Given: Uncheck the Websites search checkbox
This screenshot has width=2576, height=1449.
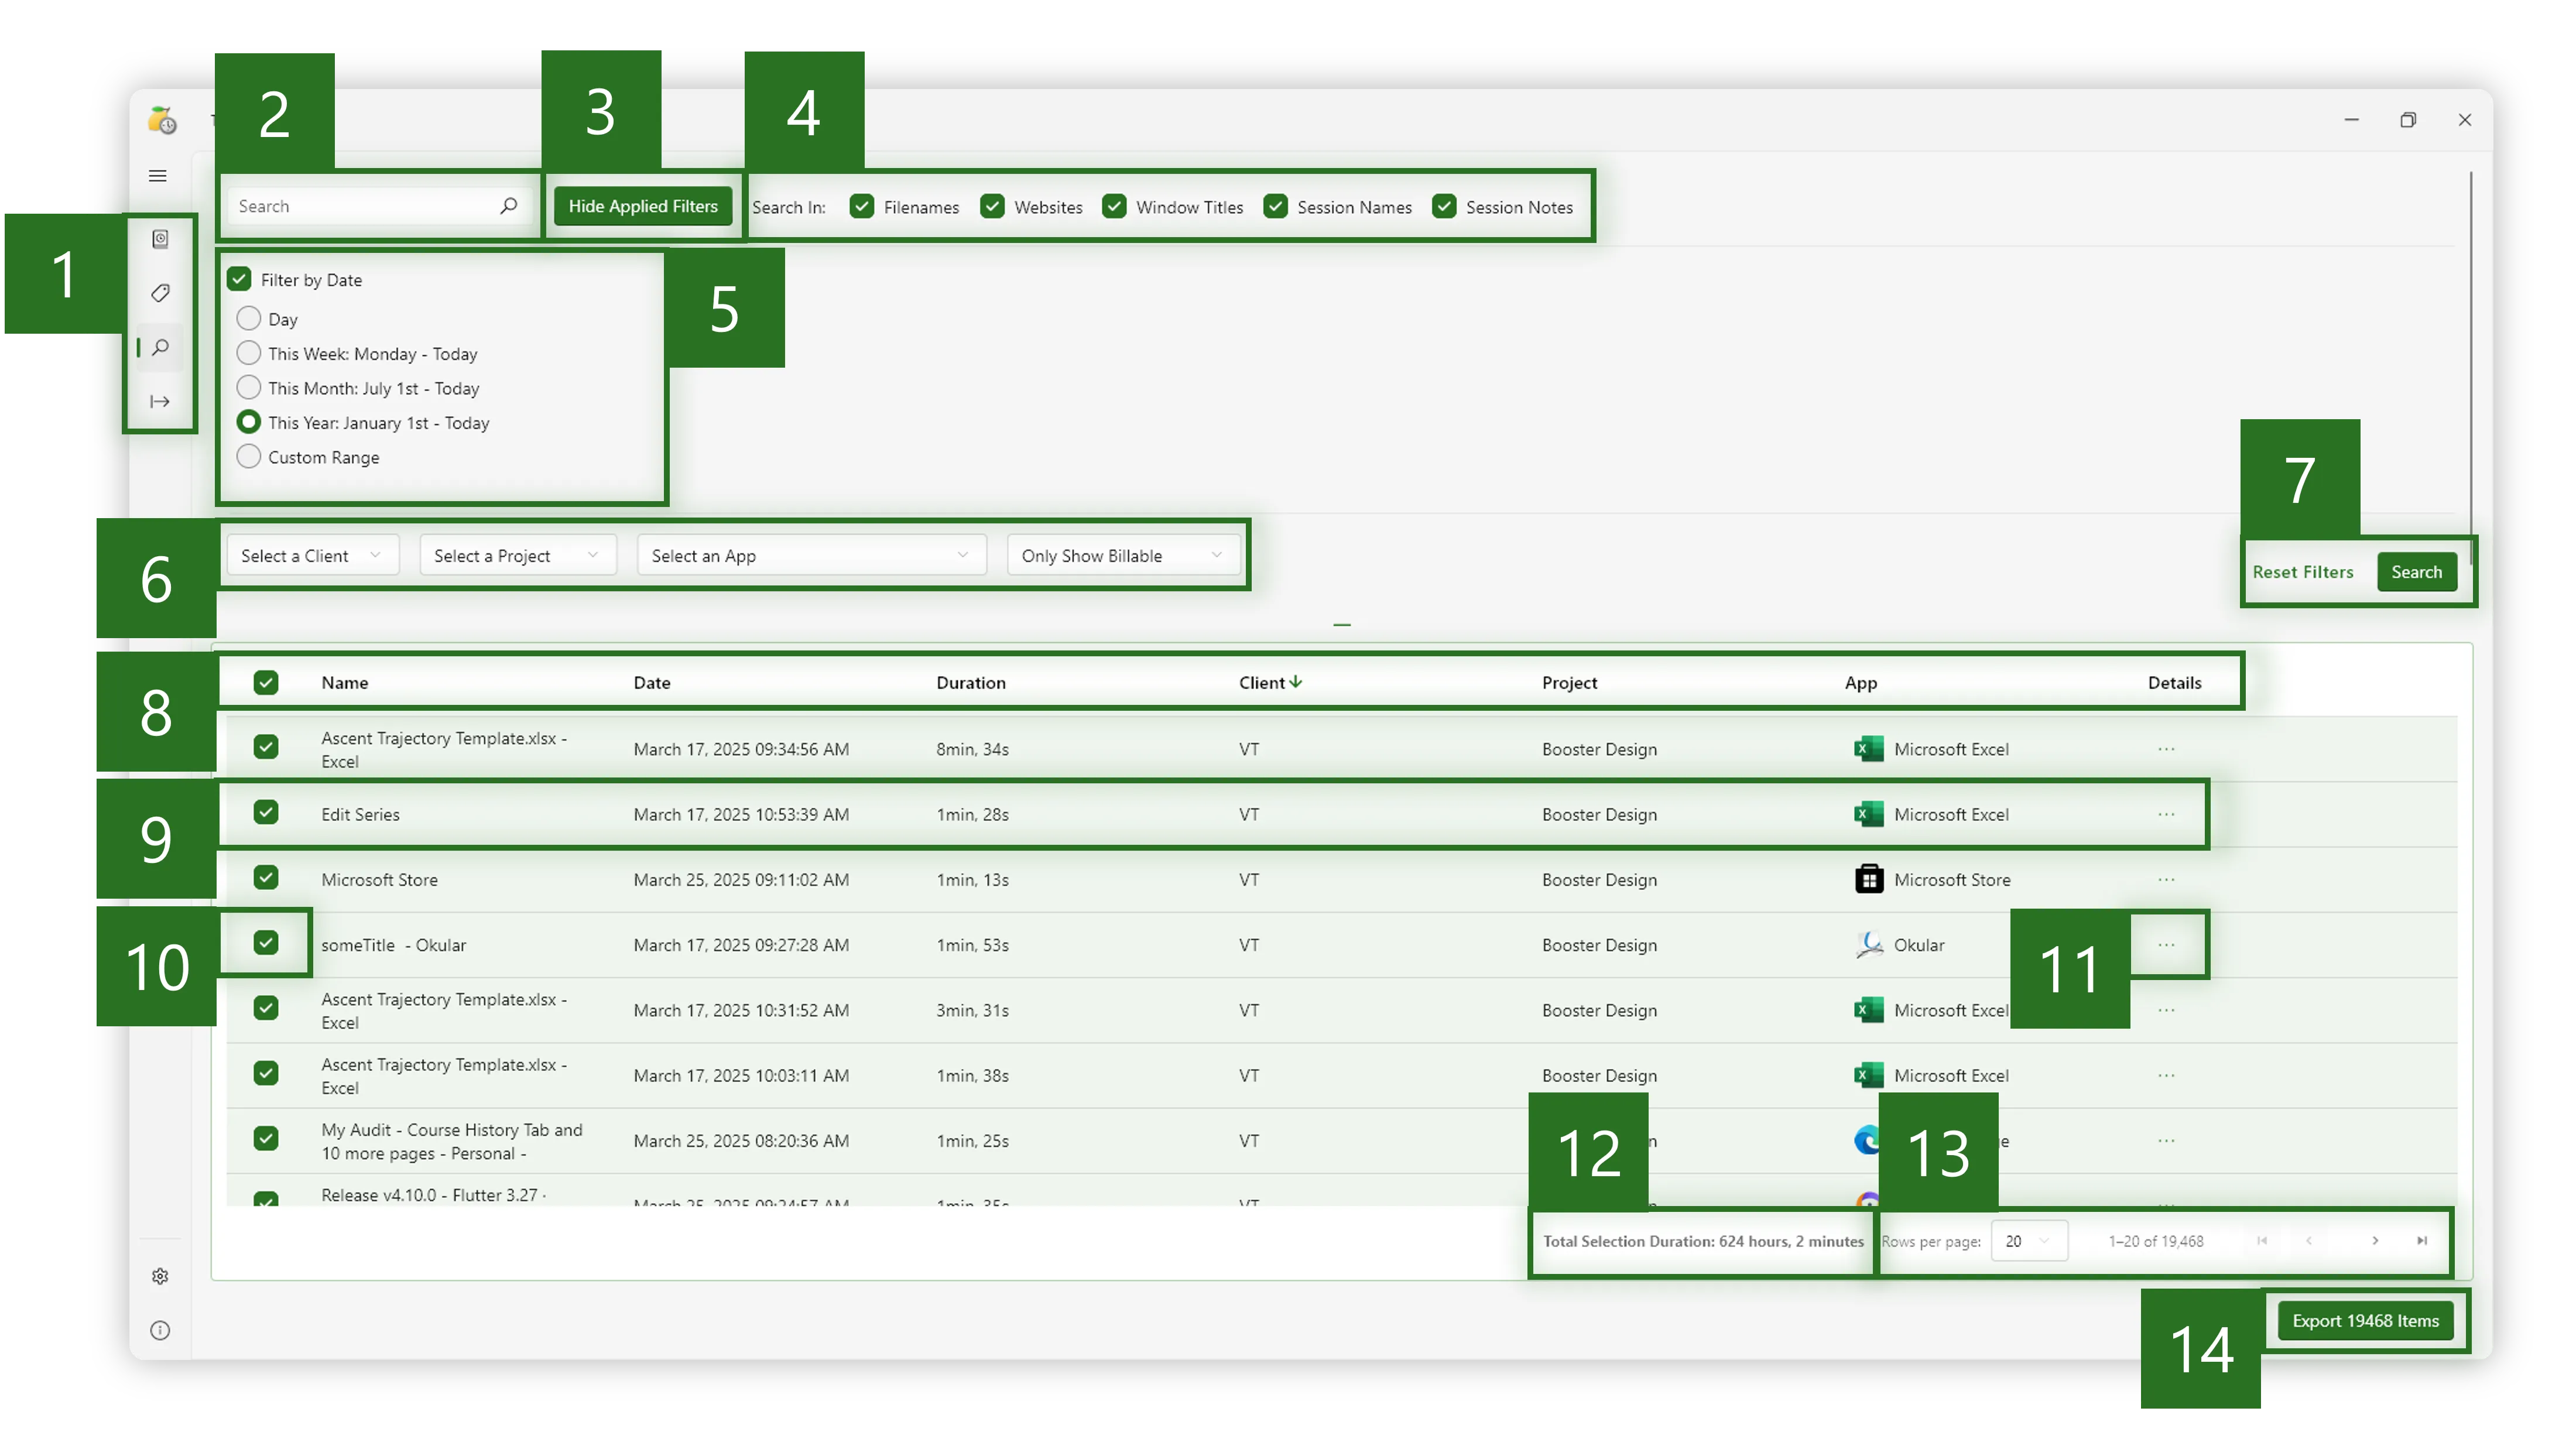Looking at the screenshot, I should 992,207.
